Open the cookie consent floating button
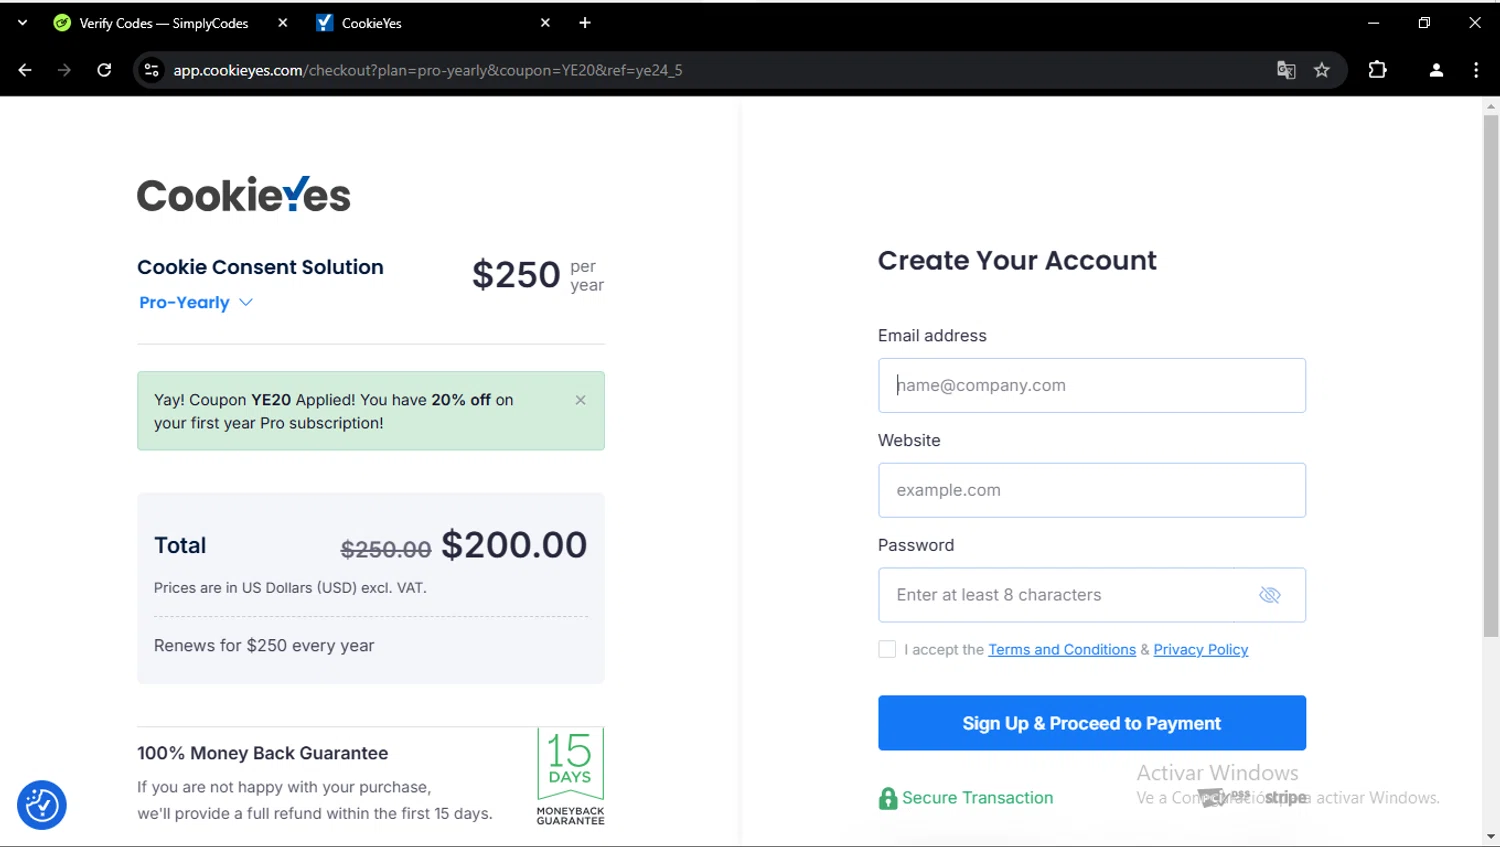Screen dimensions: 1500x847 [x=42, y=805]
